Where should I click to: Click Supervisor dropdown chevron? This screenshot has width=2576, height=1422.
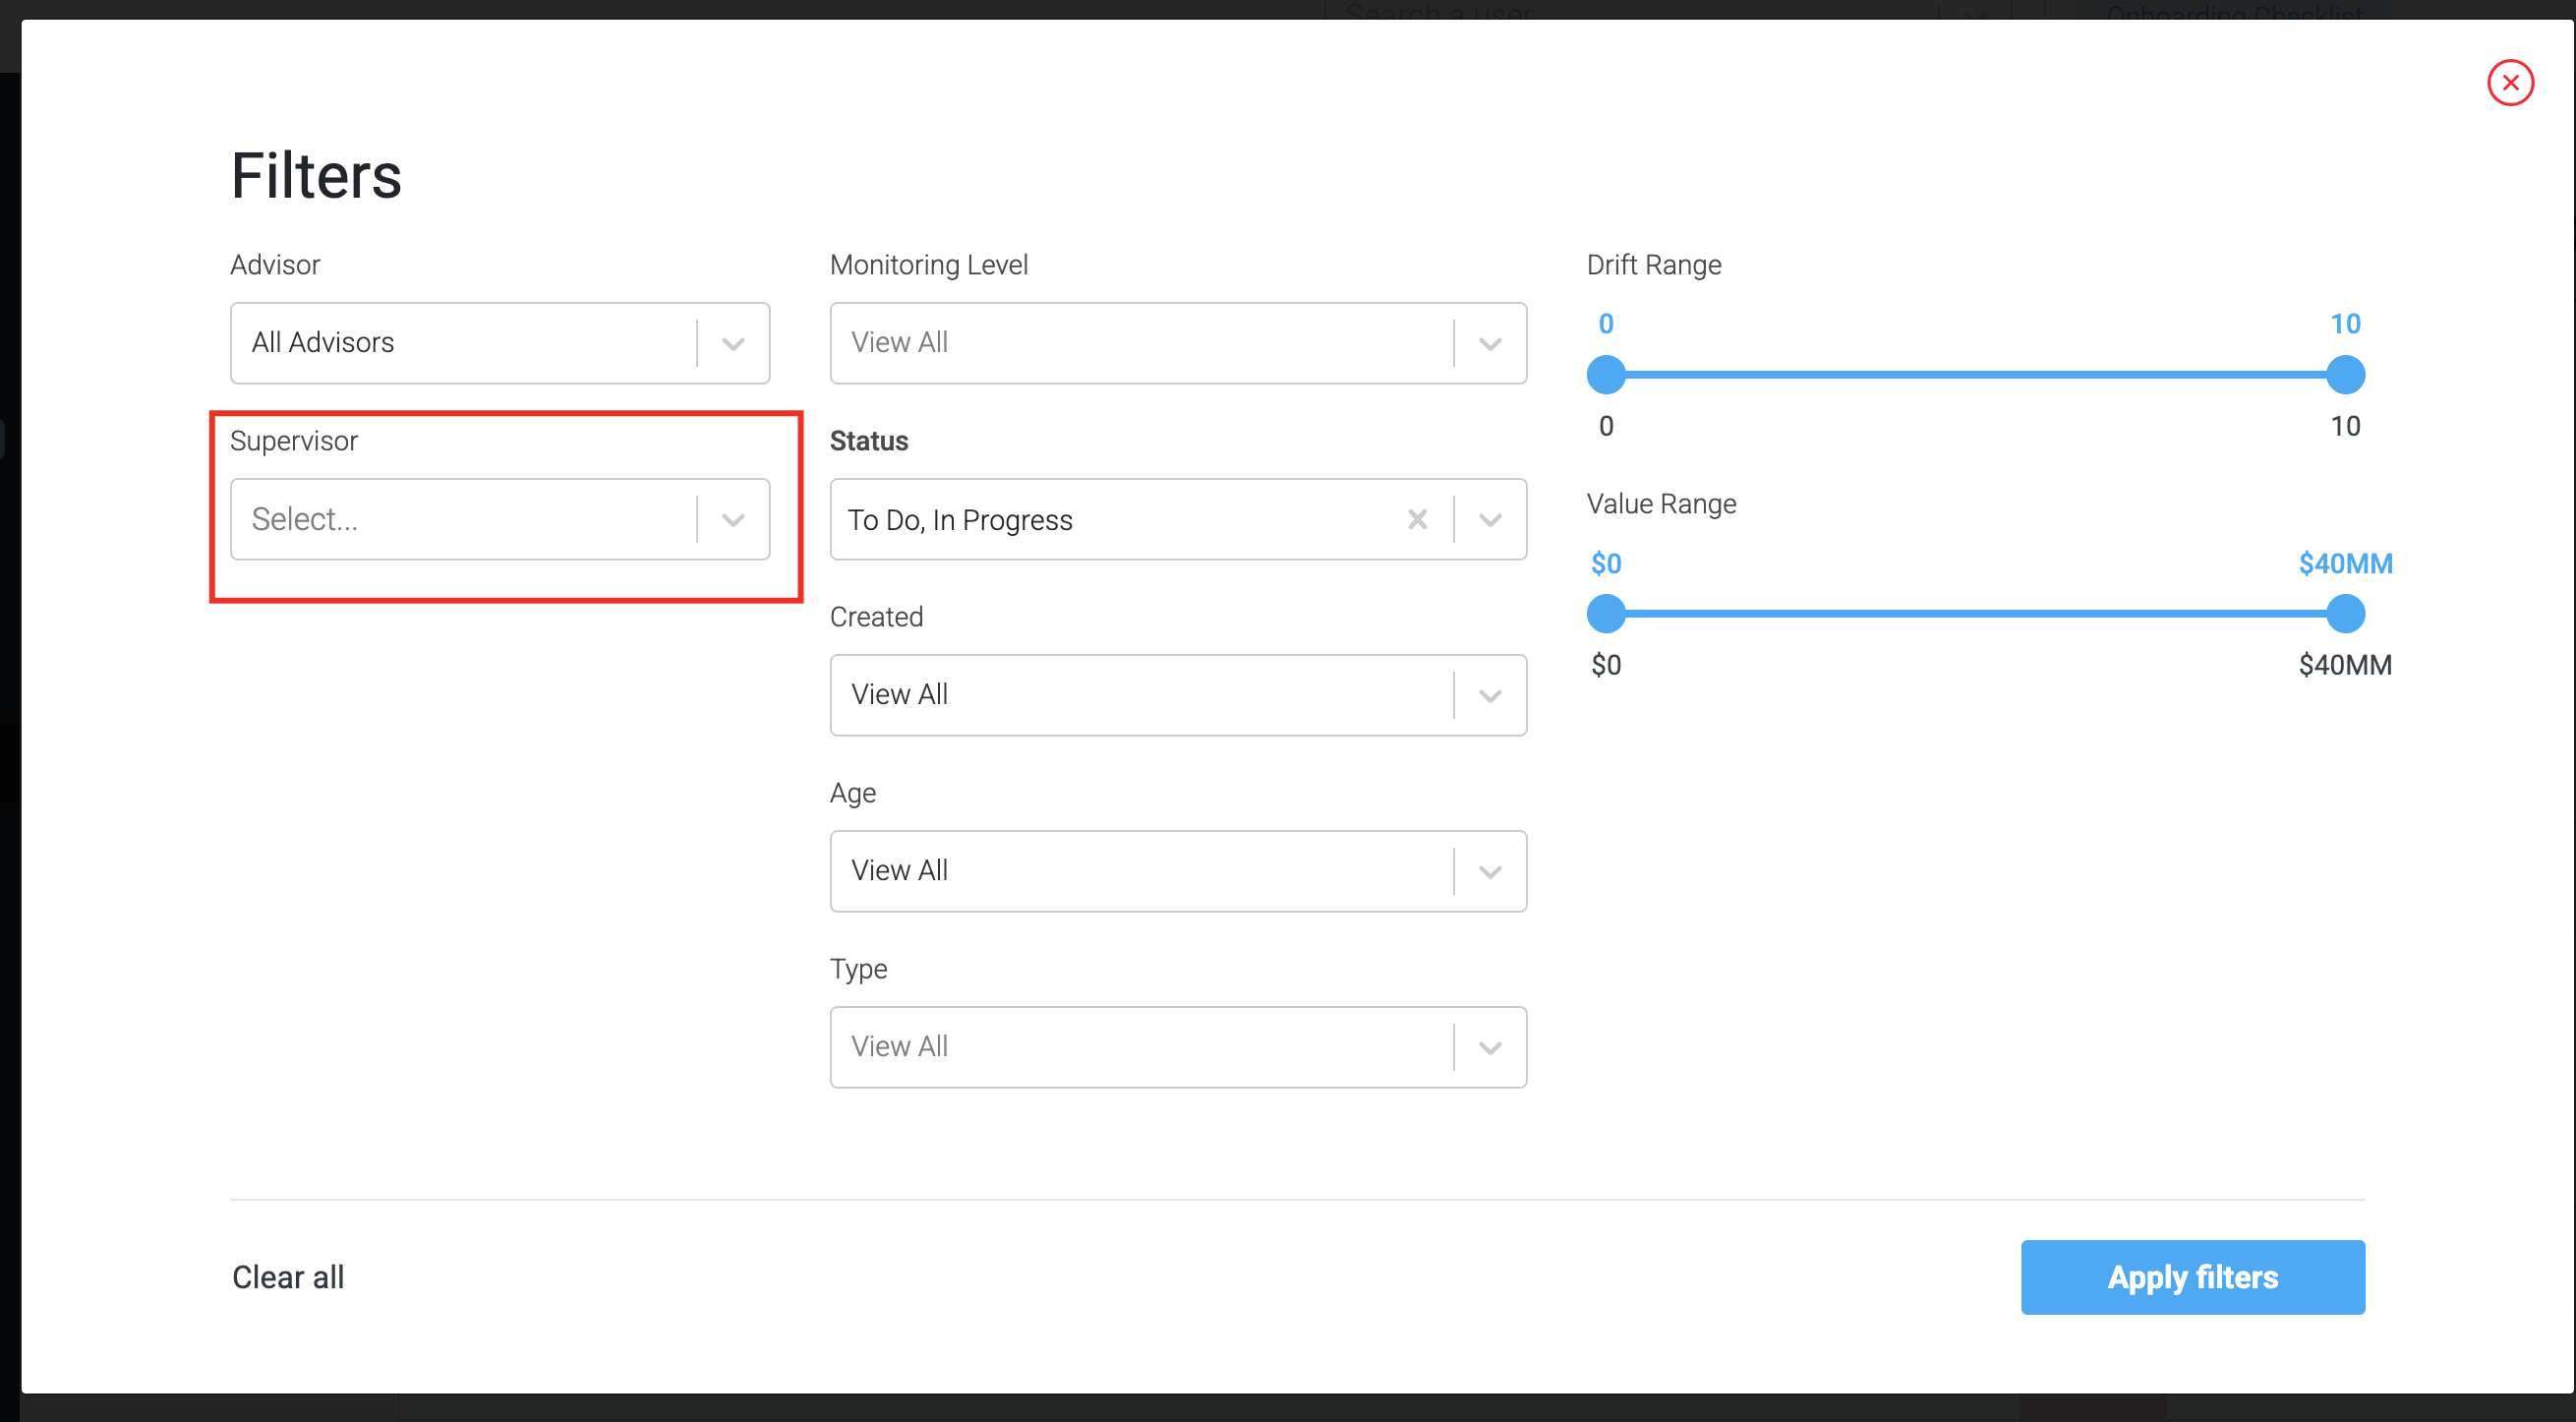tap(733, 520)
